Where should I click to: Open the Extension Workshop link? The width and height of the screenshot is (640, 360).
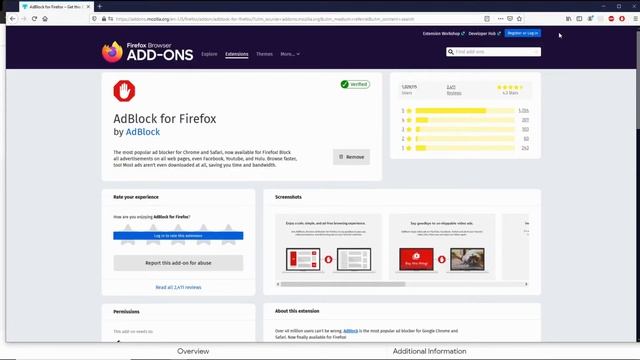coord(443,33)
